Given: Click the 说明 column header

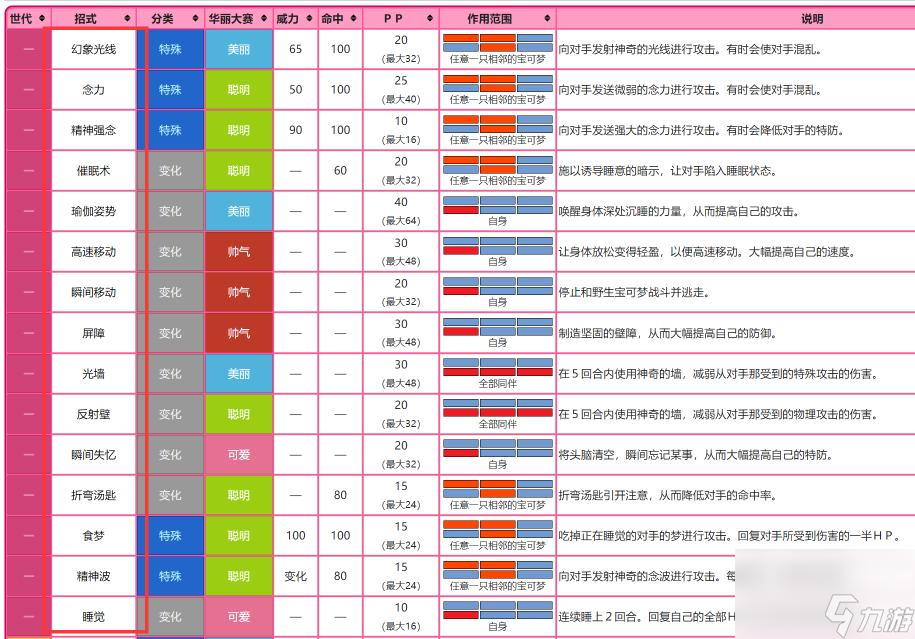Looking at the screenshot, I should 812,19.
